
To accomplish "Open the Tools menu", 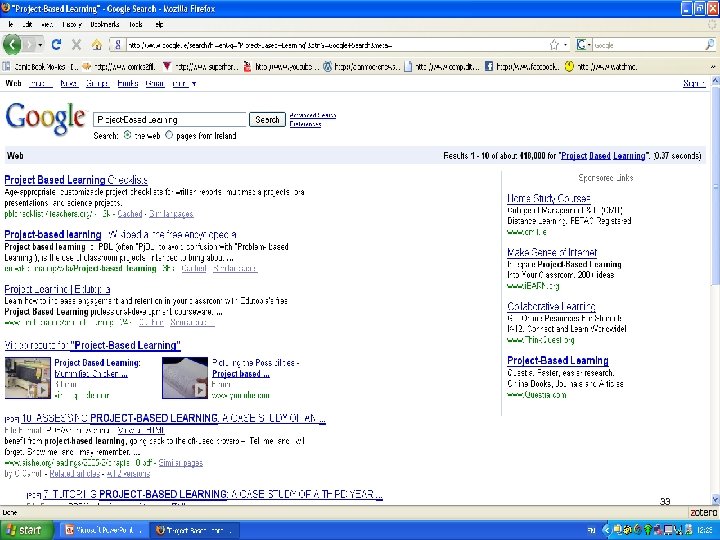I will (135, 24).
